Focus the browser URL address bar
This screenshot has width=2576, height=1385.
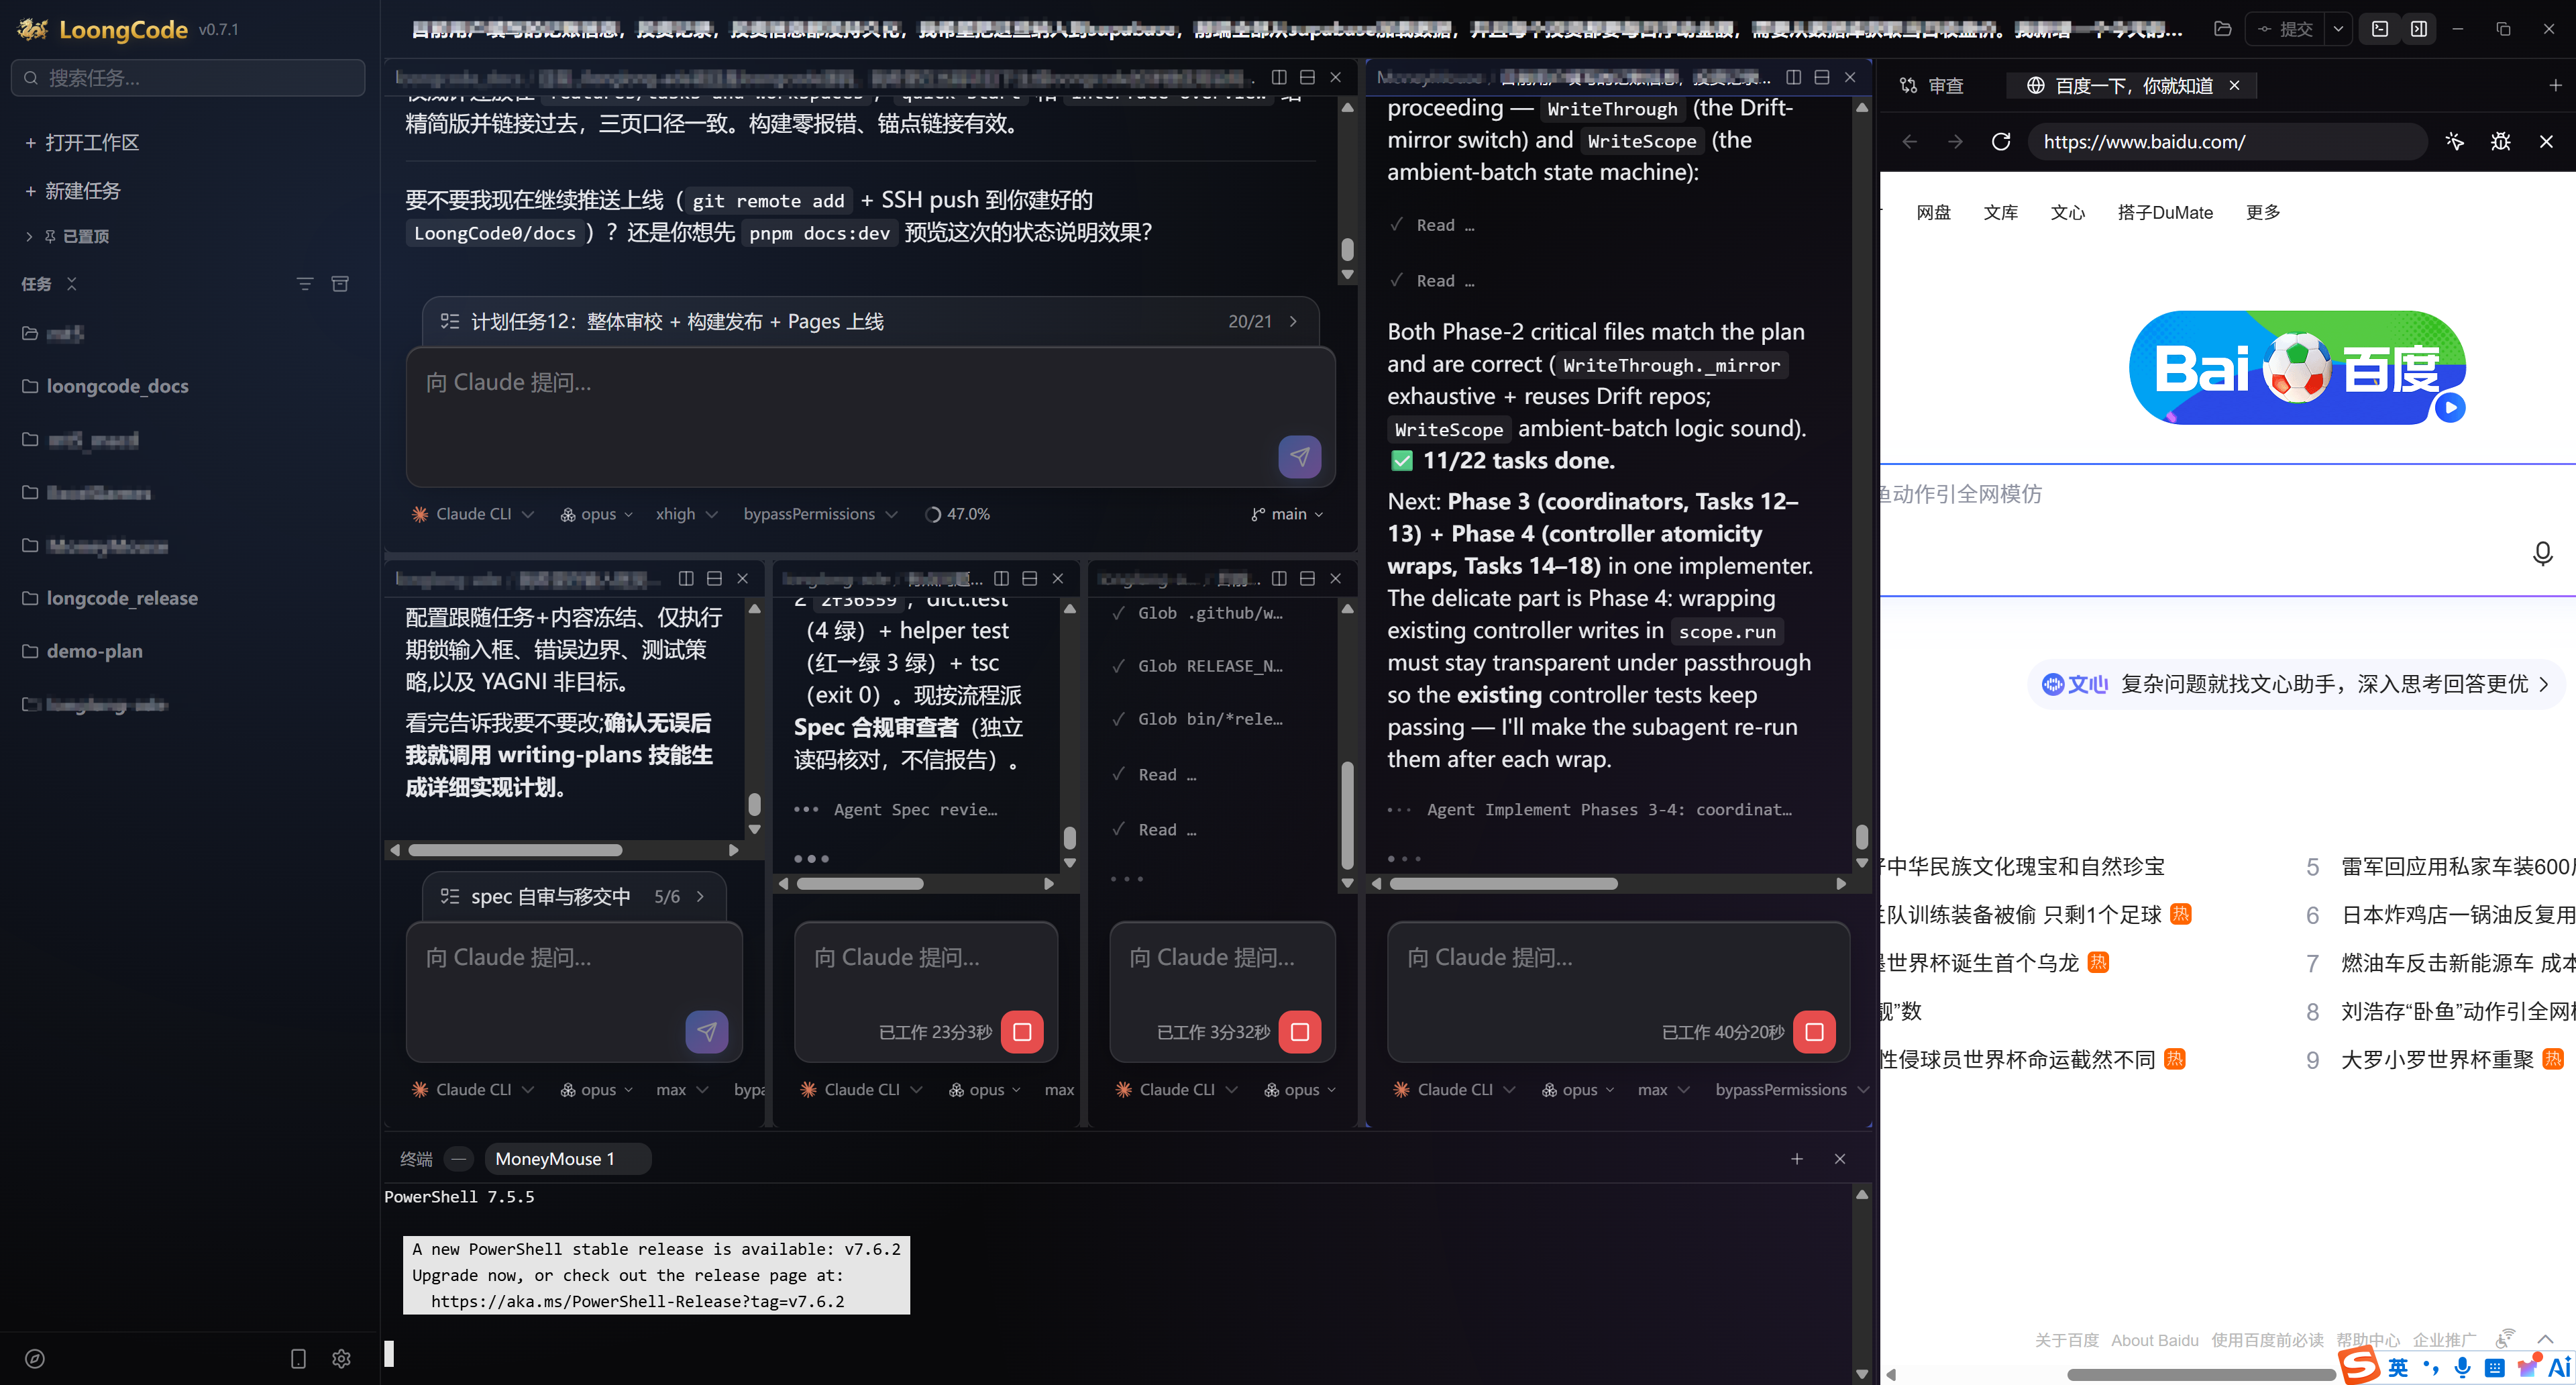(x=2226, y=142)
